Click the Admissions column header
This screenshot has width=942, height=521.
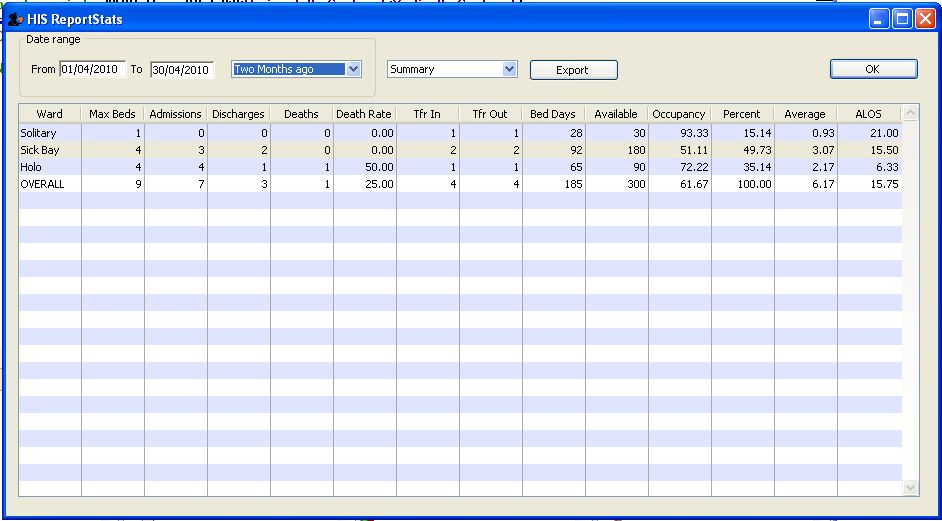(x=175, y=114)
